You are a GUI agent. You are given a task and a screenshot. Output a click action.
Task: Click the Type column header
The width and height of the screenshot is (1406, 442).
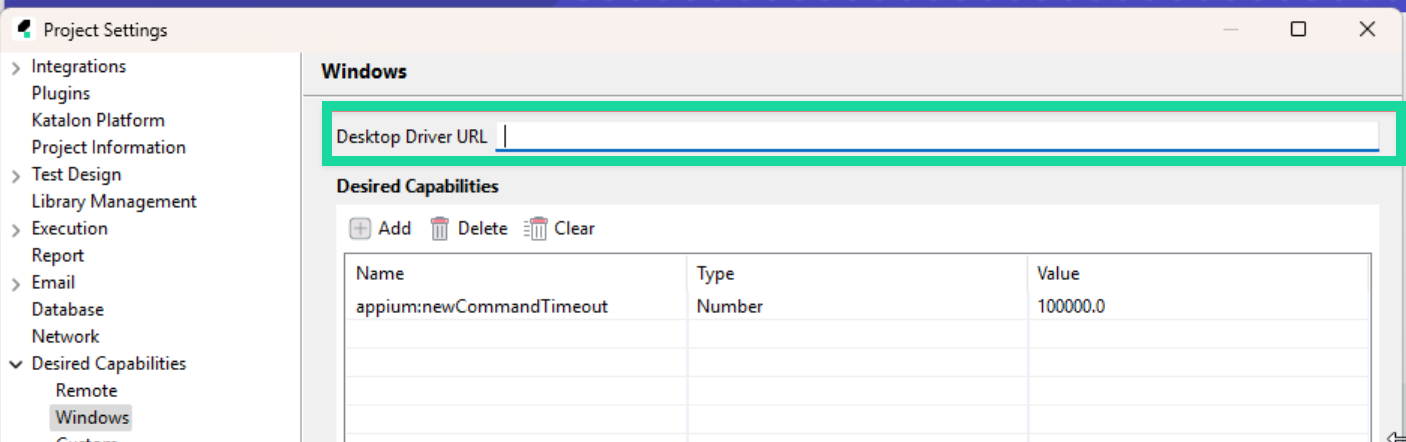pos(857,273)
